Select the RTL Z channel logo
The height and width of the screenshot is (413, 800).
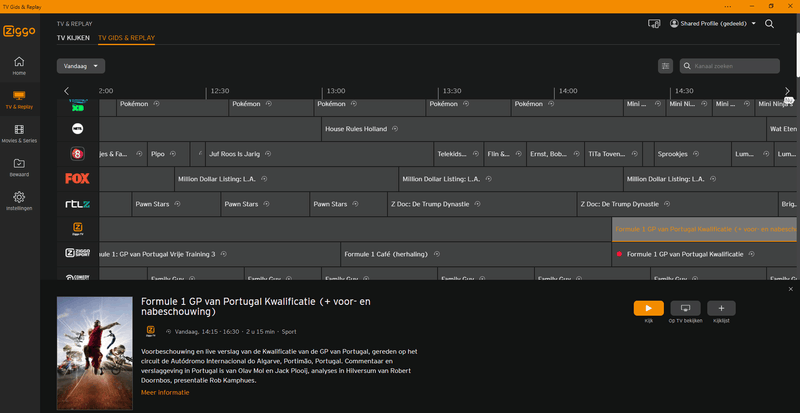click(78, 204)
